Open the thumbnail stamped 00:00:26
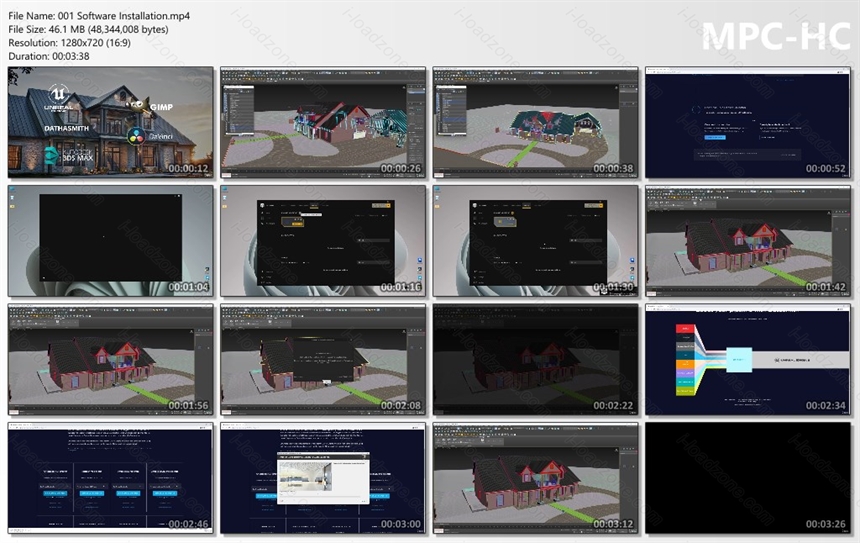Image resolution: width=860 pixels, height=543 pixels. (x=323, y=123)
